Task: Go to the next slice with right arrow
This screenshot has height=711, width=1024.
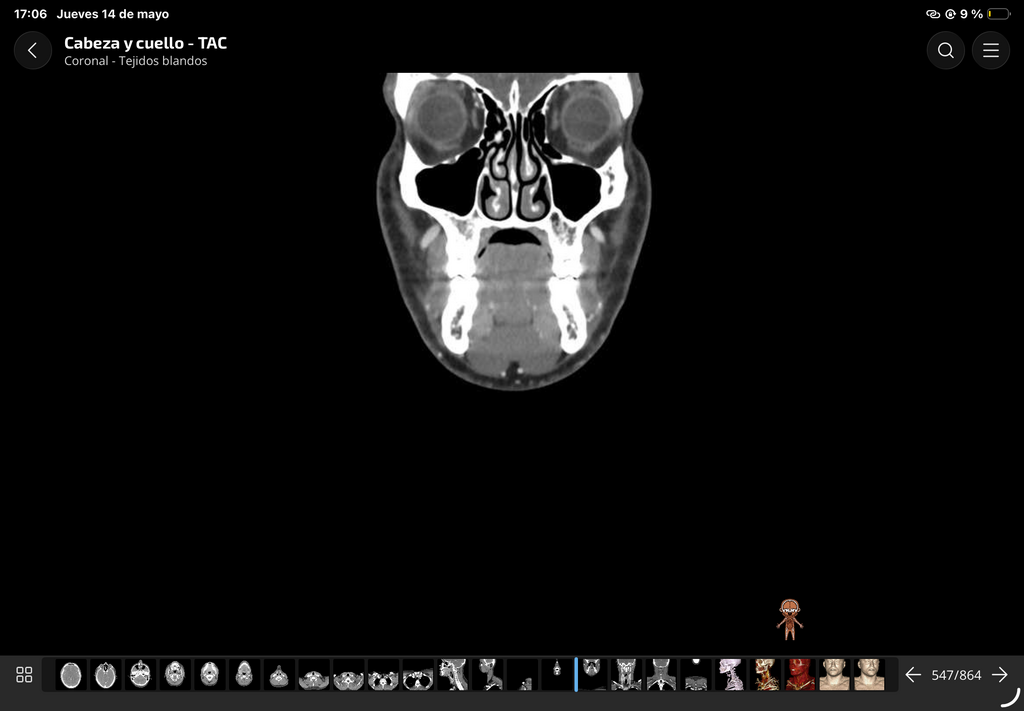Action: pyautogui.click(x=999, y=675)
